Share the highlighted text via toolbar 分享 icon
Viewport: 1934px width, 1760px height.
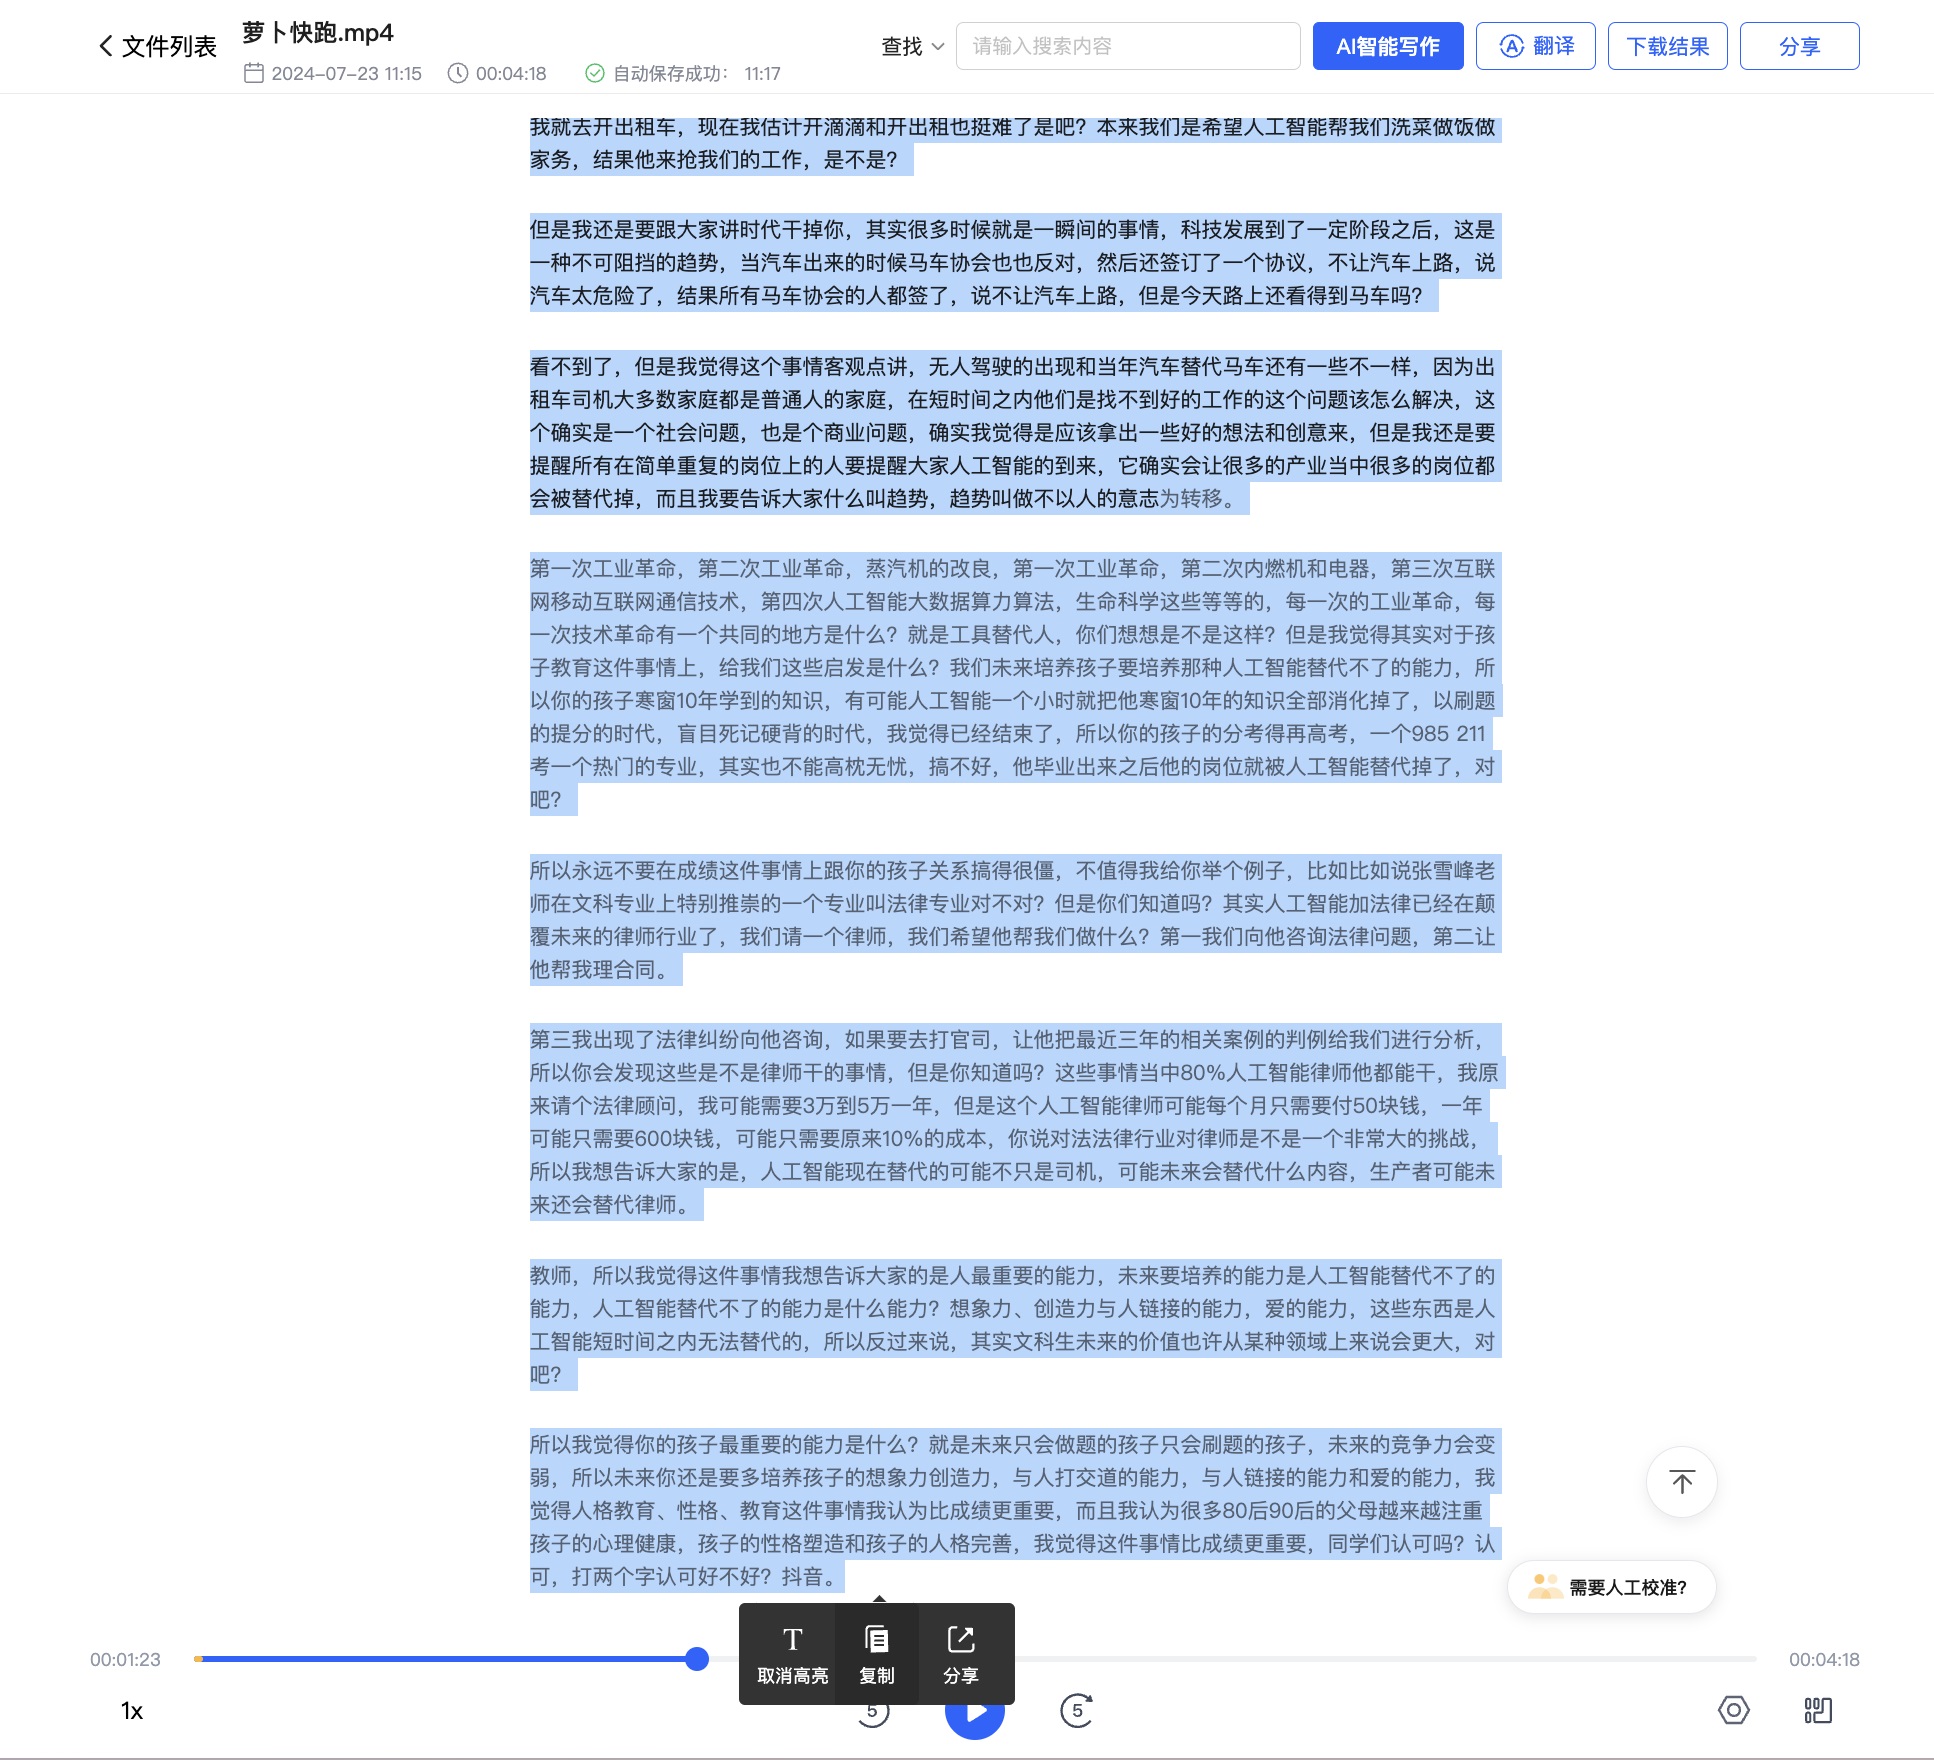click(960, 1654)
